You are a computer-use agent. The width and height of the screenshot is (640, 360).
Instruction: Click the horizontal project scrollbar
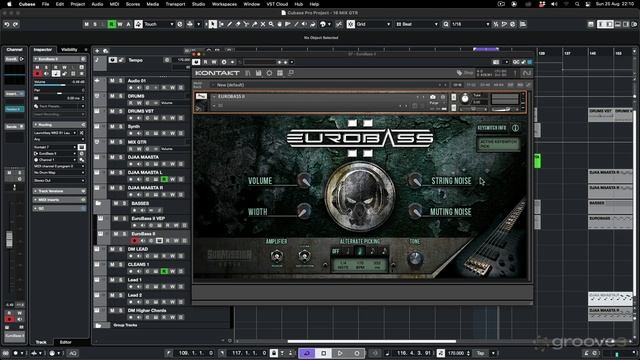click(371, 341)
